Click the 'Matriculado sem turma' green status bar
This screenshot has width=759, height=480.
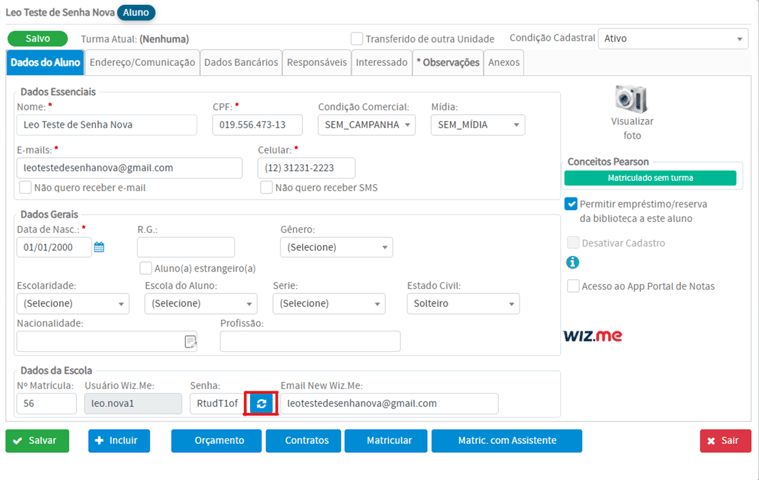tap(650, 178)
